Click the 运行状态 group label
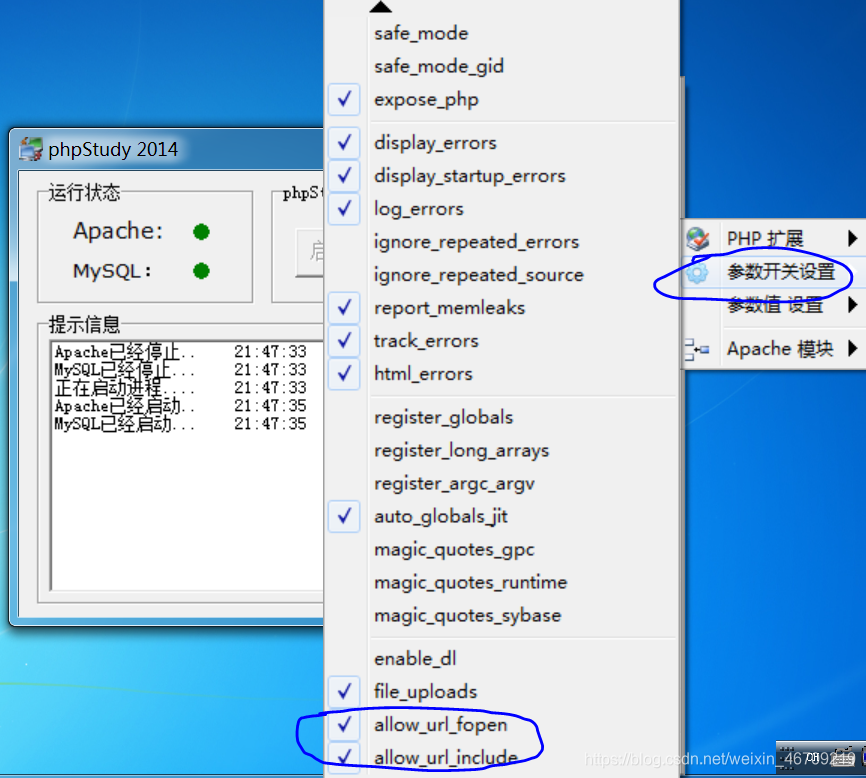 84,192
